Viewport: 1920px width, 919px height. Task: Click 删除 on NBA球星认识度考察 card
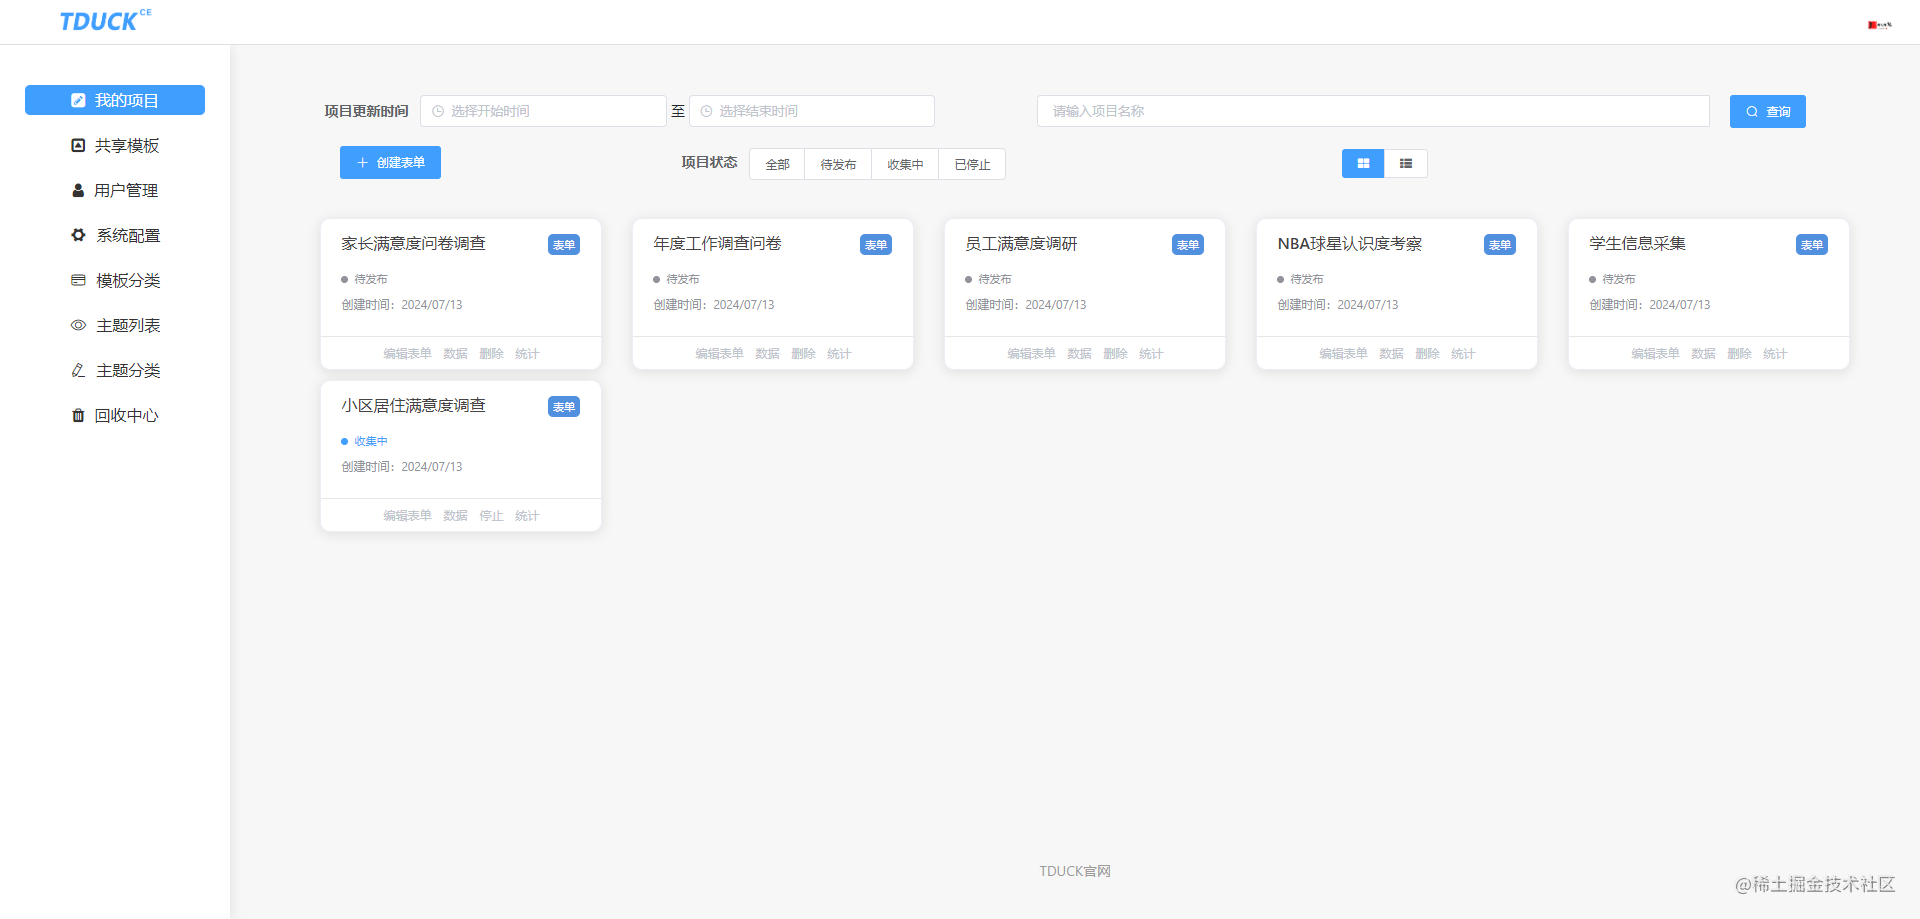coord(1427,353)
